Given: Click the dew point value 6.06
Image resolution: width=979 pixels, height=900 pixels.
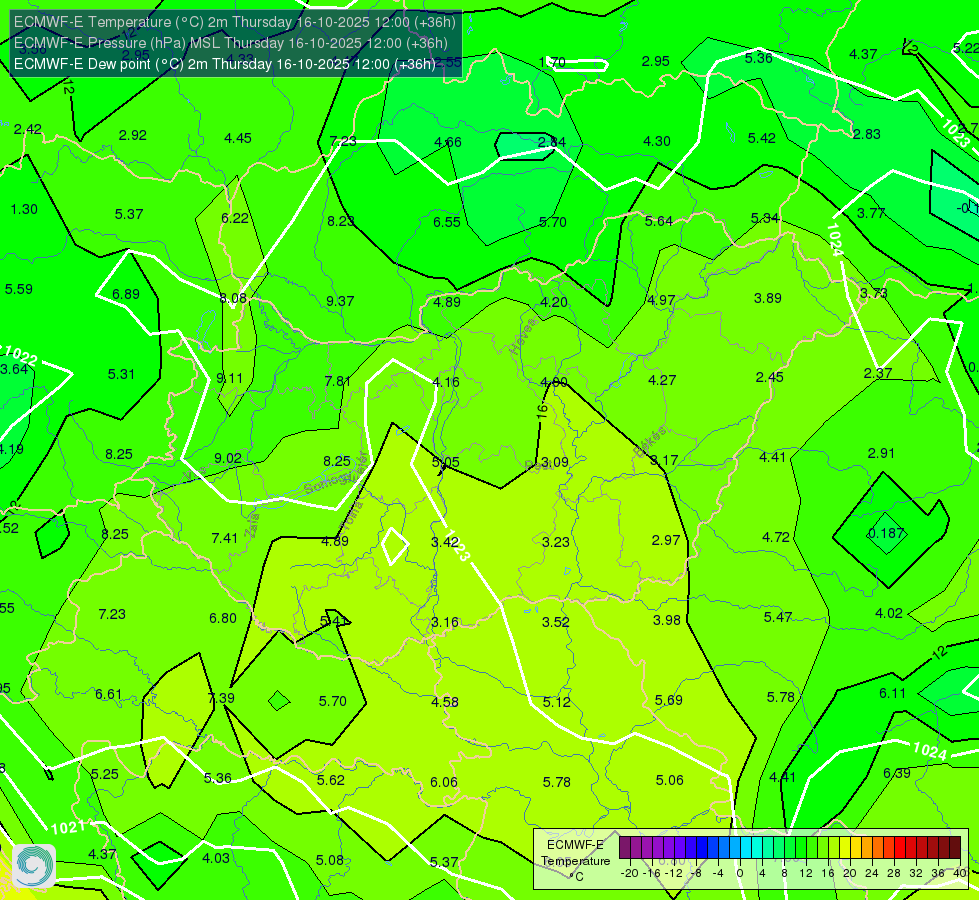Looking at the screenshot, I should pyautogui.click(x=444, y=781).
